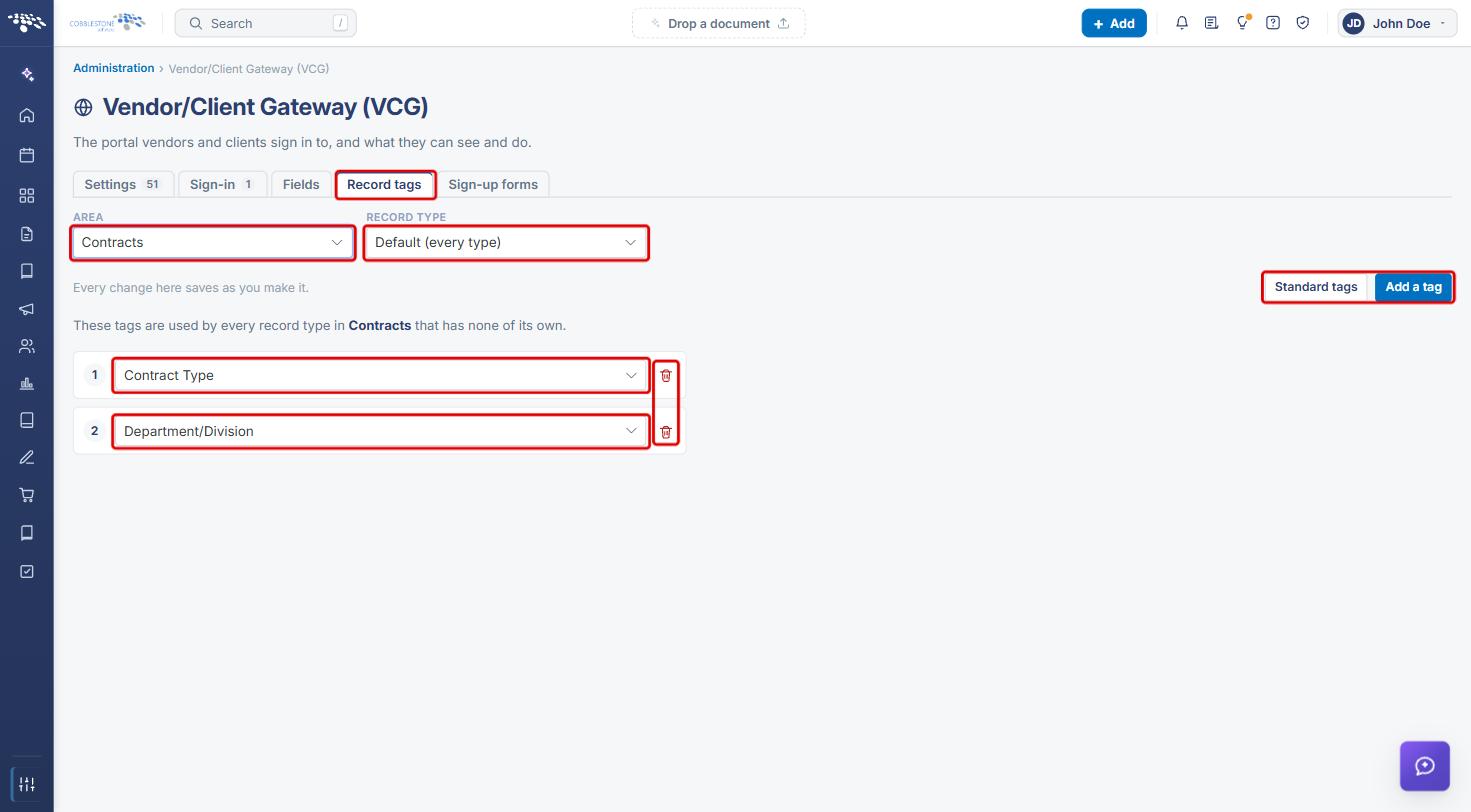Screen dimensions: 1471x812
Task: Open the checkmark tasks sidebar icon
Action: click(x=27, y=571)
